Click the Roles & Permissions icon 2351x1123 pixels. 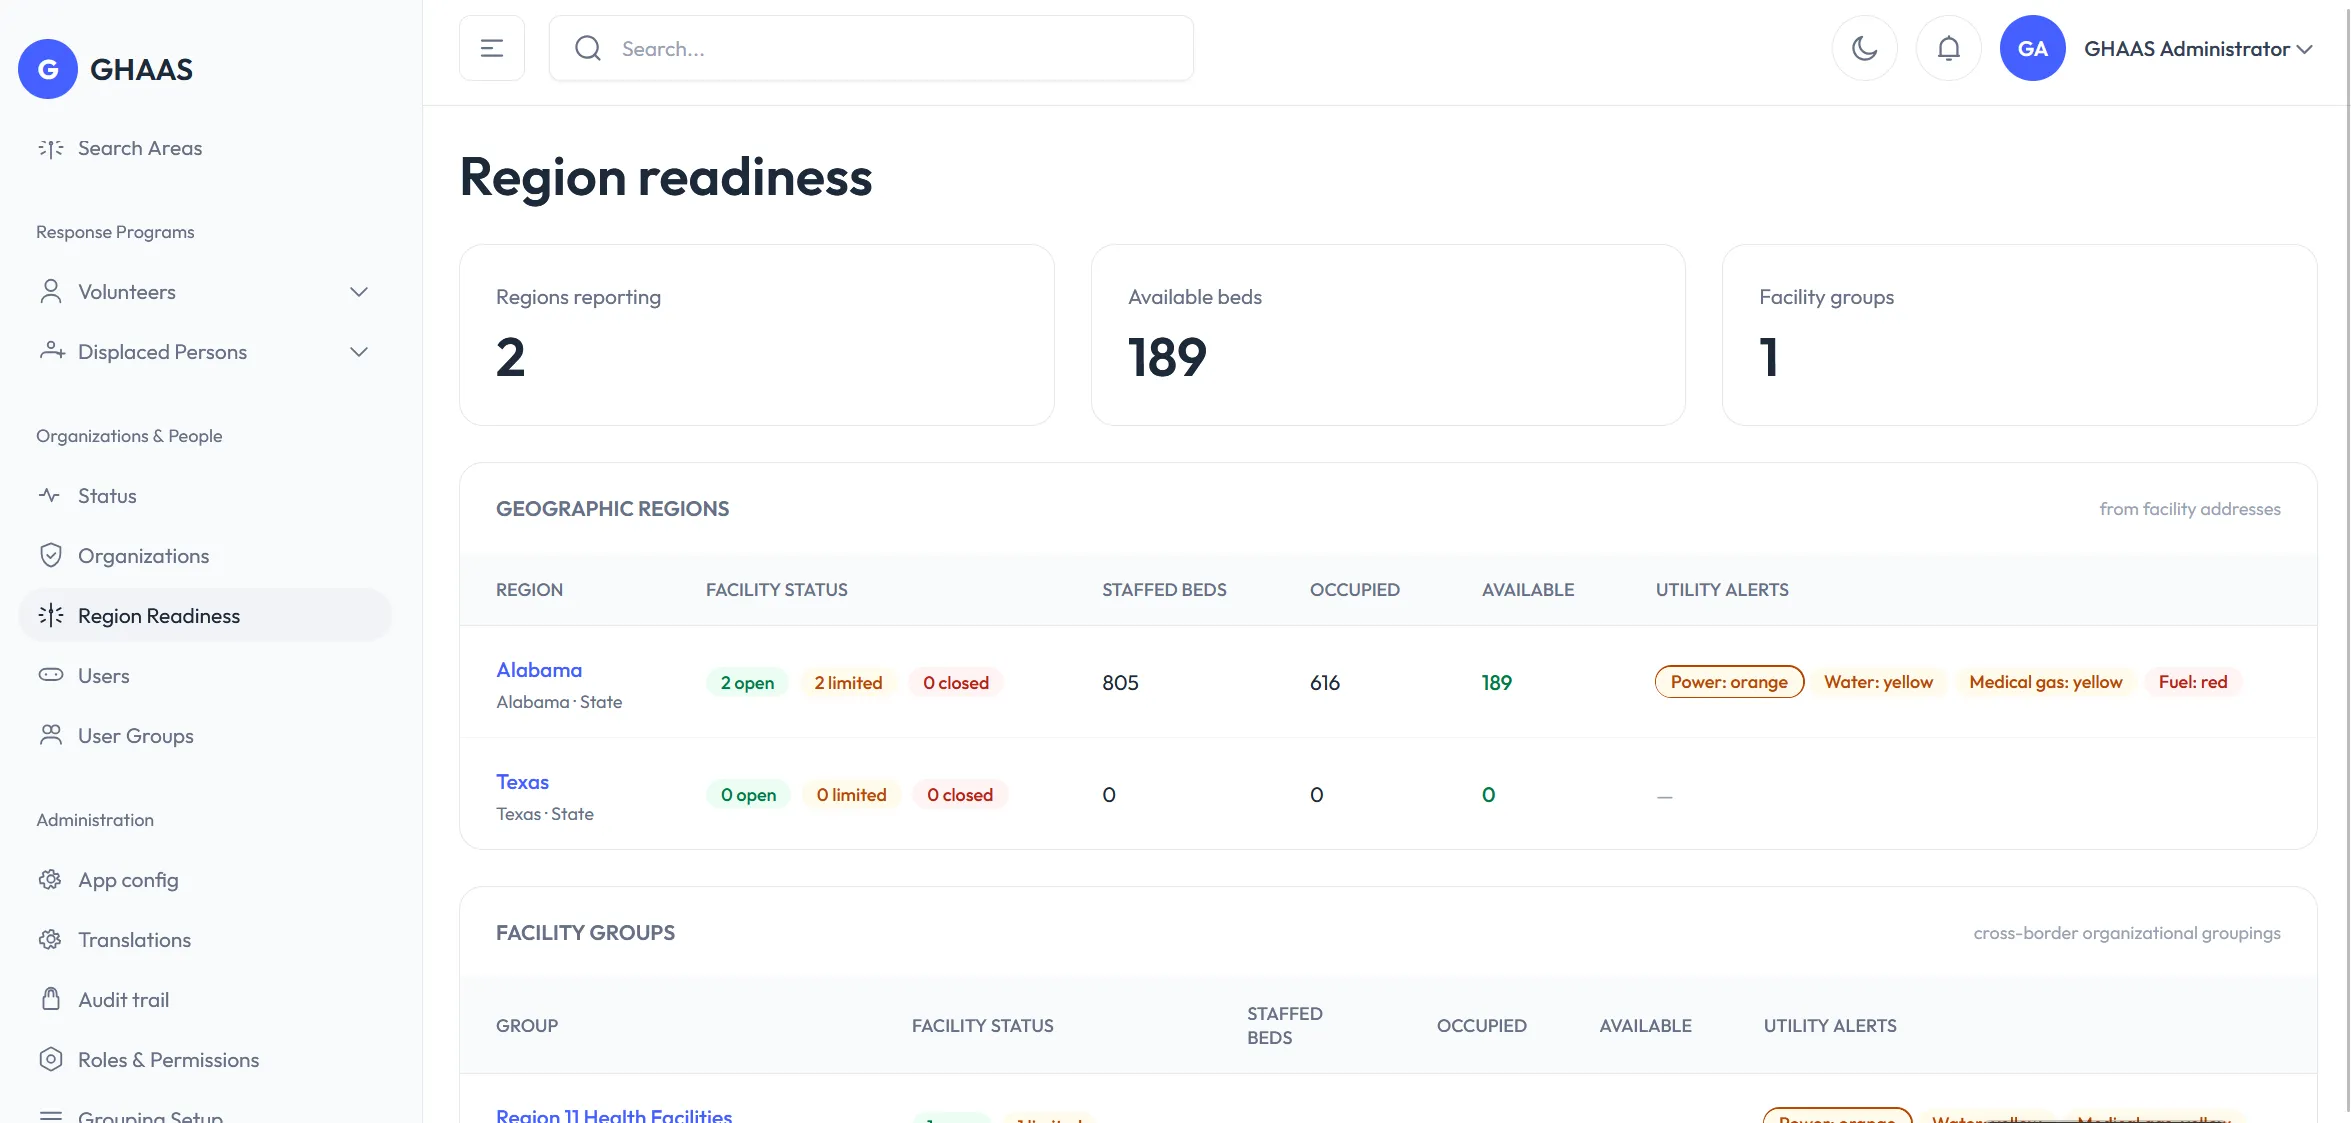(x=51, y=1059)
